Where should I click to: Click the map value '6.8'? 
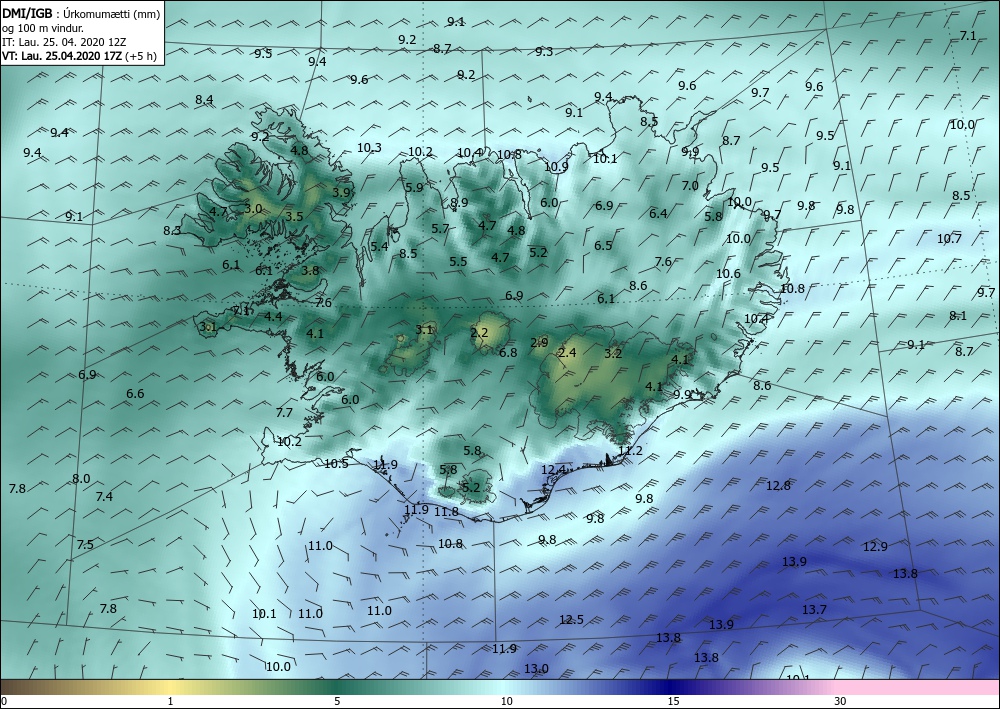[508, 352]
